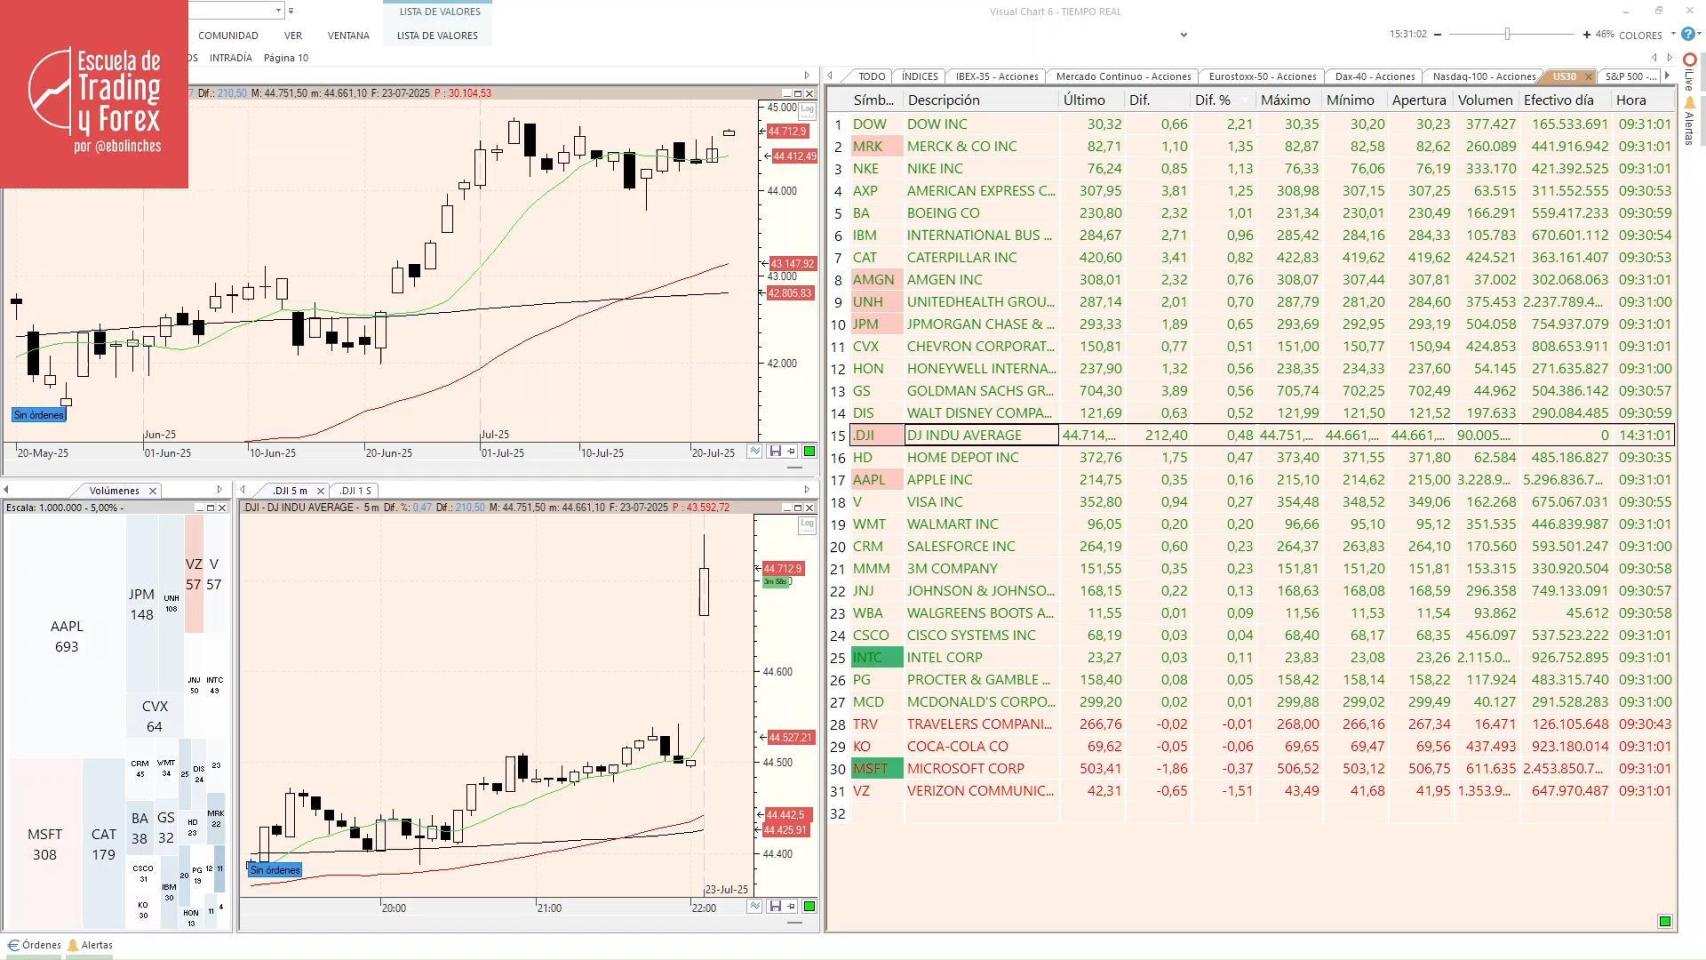The width and height of the screenshot is (1706, 960).
Task: Toggle Log scale on 5m chart
Action: (807, 524)
